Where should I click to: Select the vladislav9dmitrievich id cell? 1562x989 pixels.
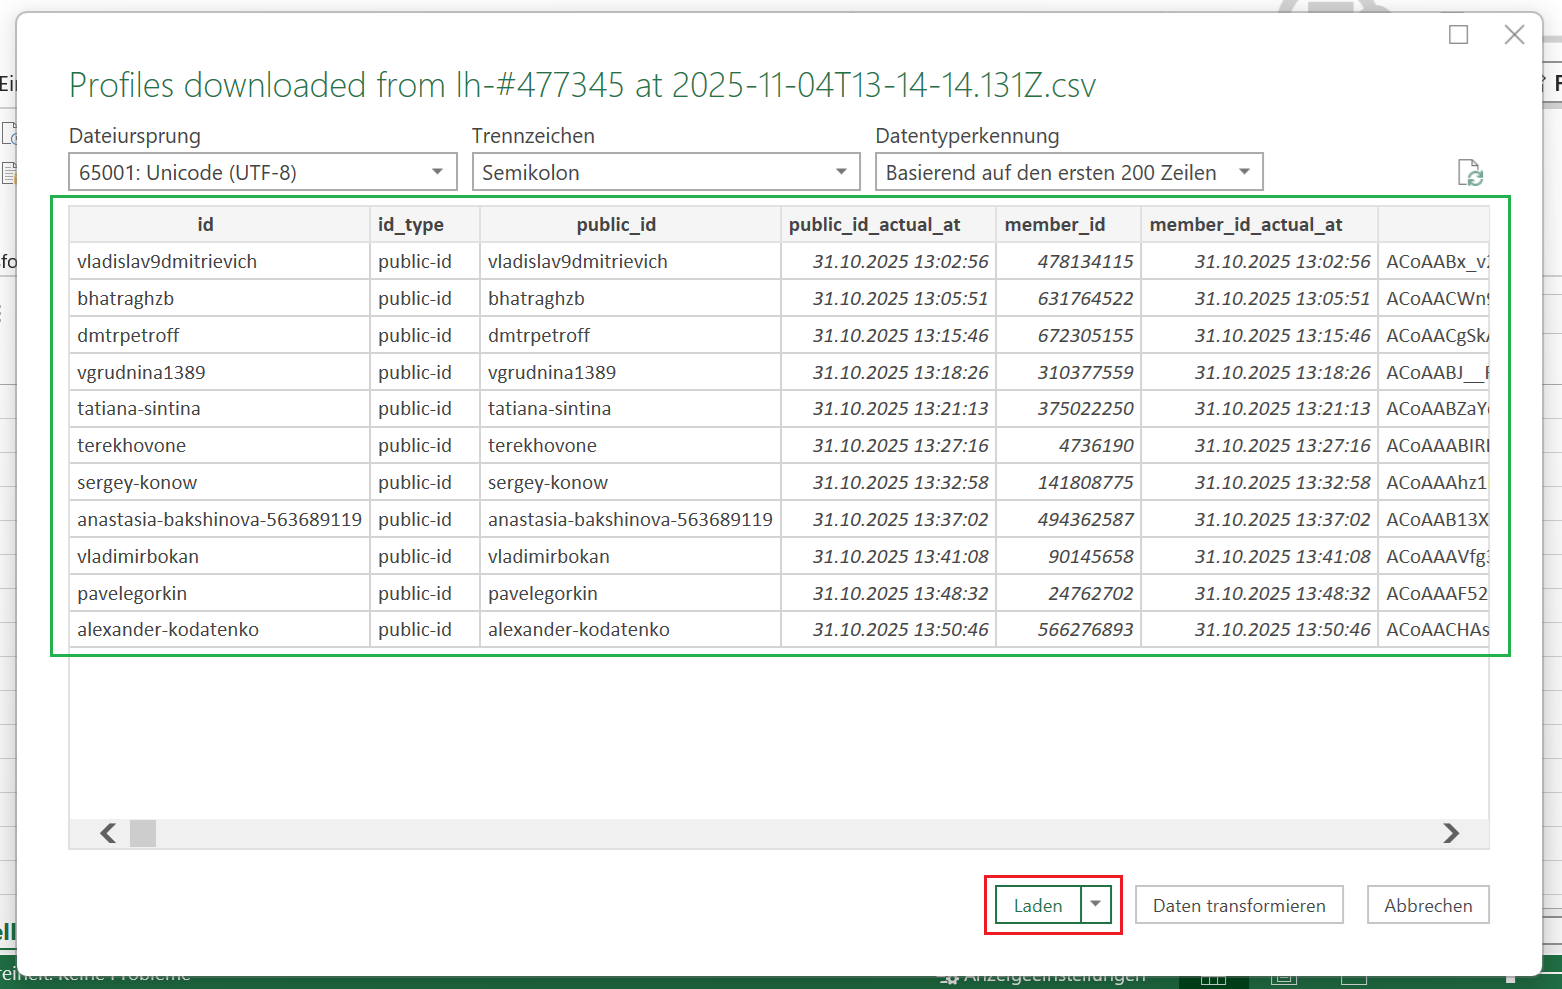click(x=167, y=262)
